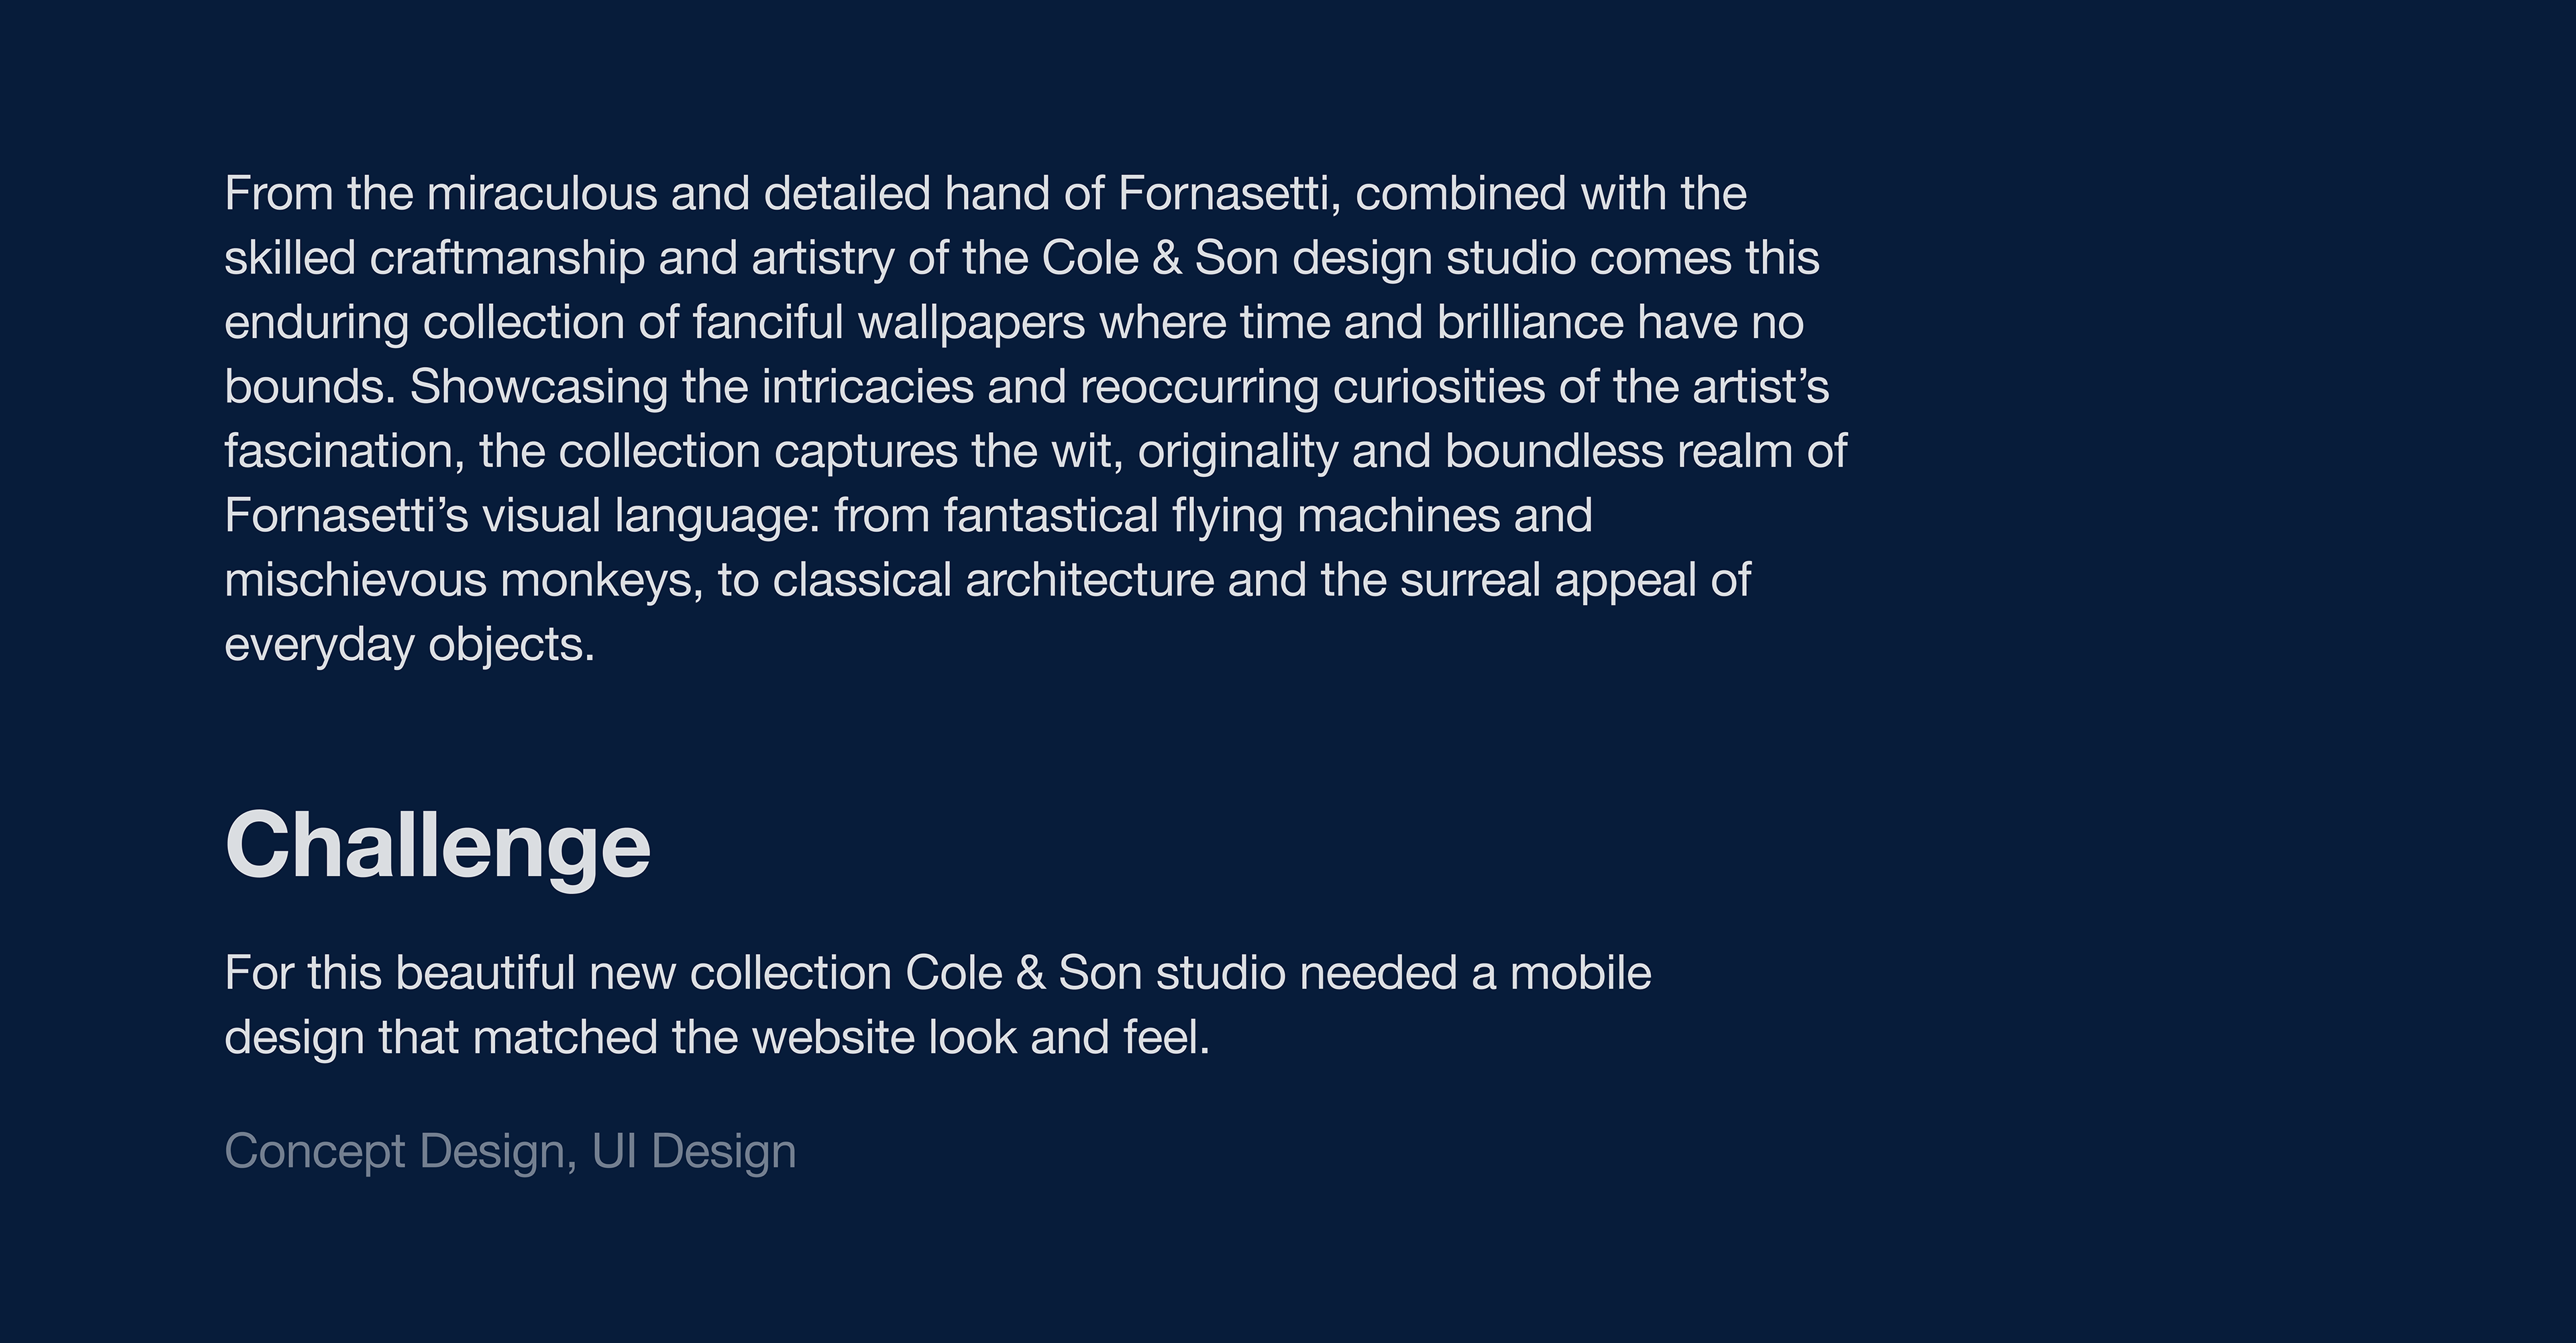Click the word "Showcasing"
The image size is (2576, 1343).
pyautogui.click(x=538, y=388)
